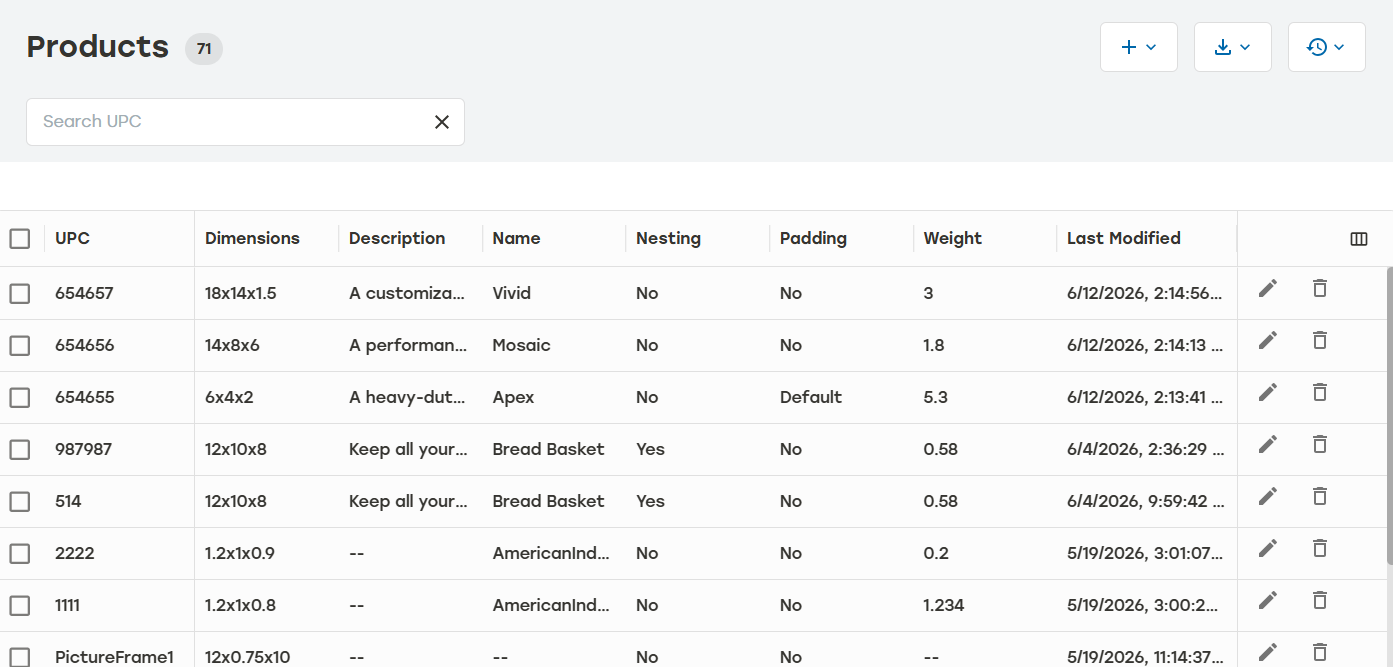Edit the PictureFrame1 product row

1268,652
